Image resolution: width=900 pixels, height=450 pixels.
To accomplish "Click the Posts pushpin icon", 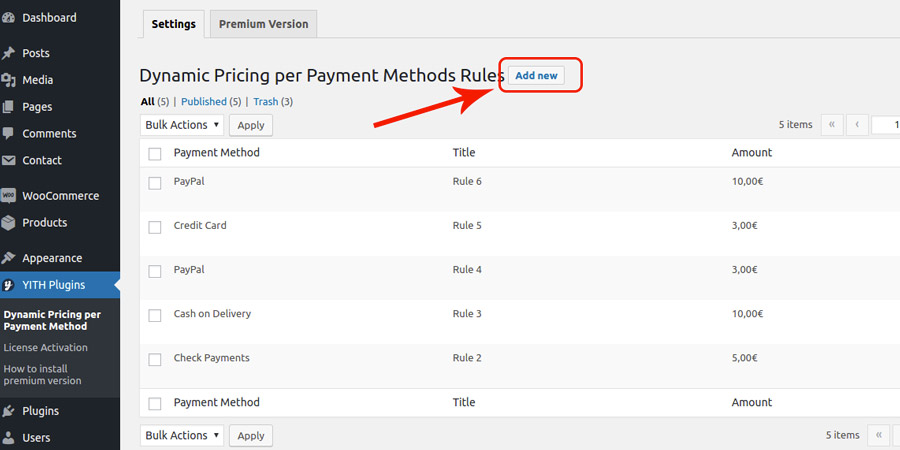I will tap(8, 53).
